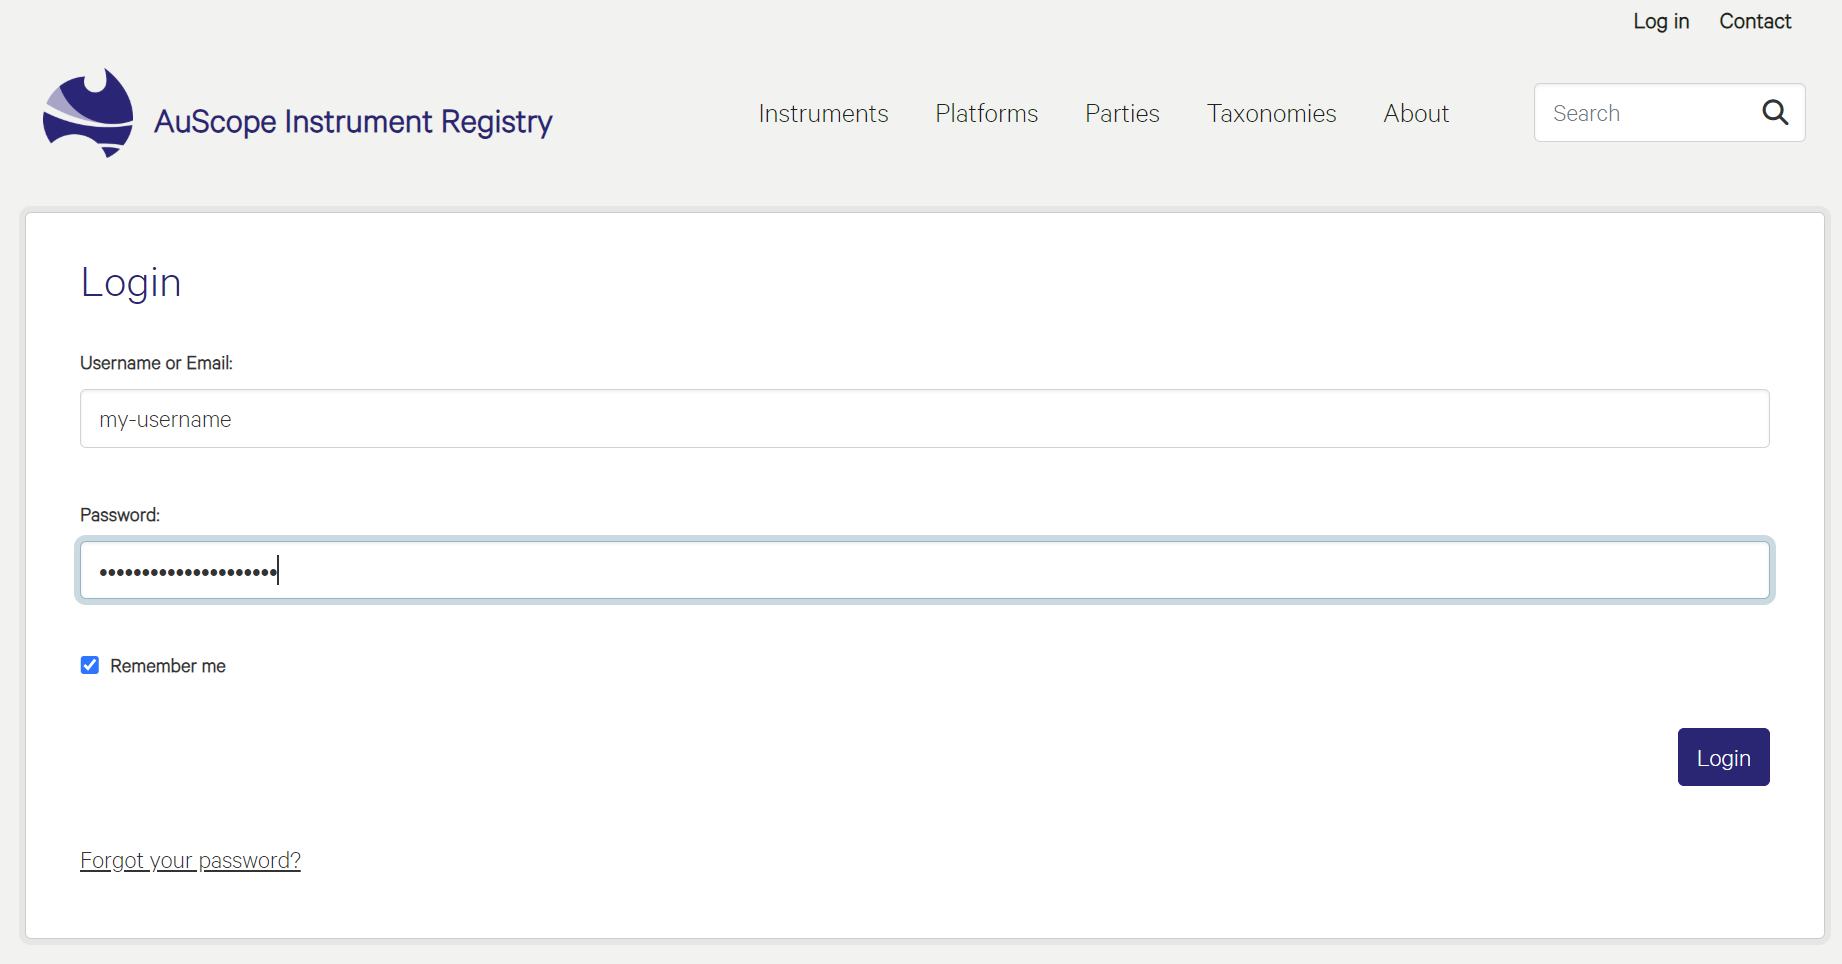Open the Taxonomies menu item

1271,113
